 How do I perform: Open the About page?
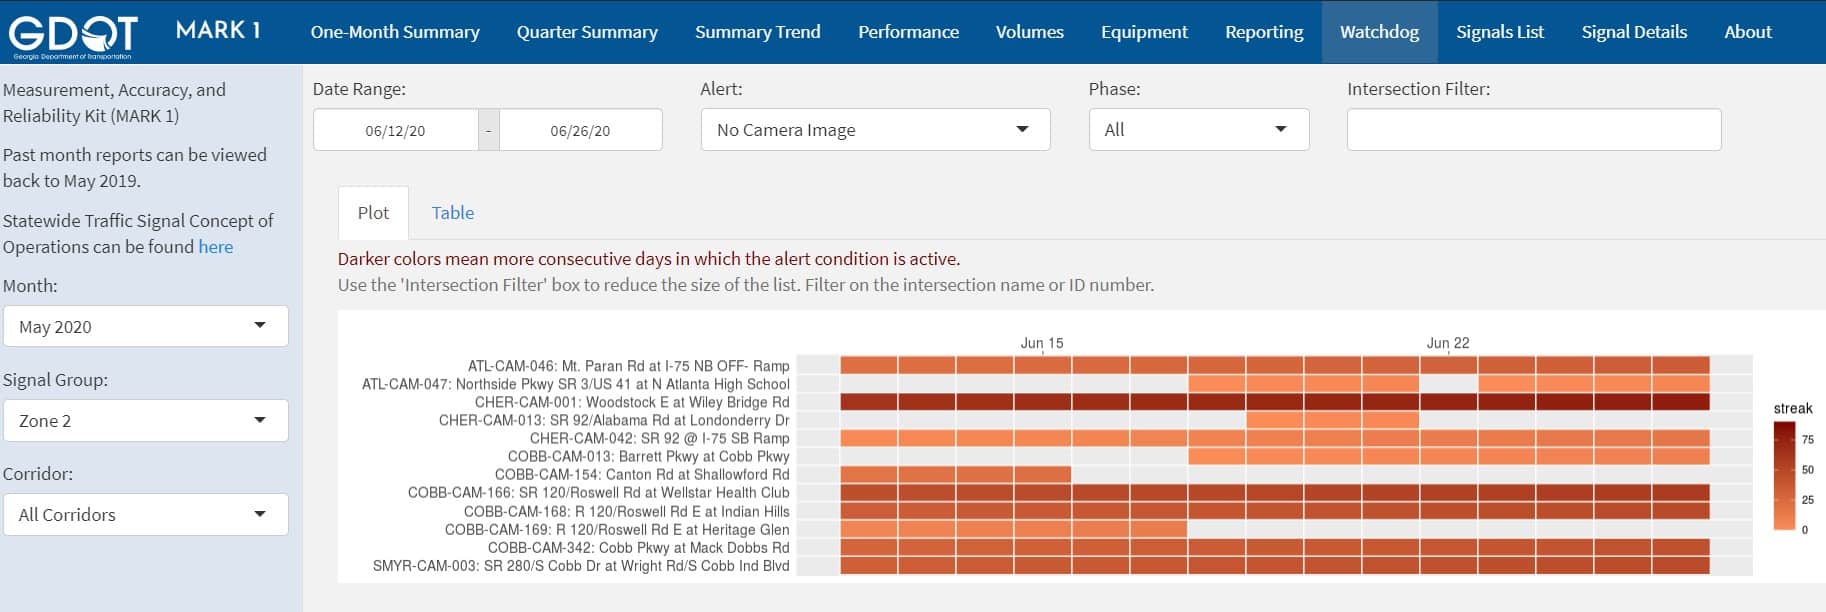[x=1747, y=32]
